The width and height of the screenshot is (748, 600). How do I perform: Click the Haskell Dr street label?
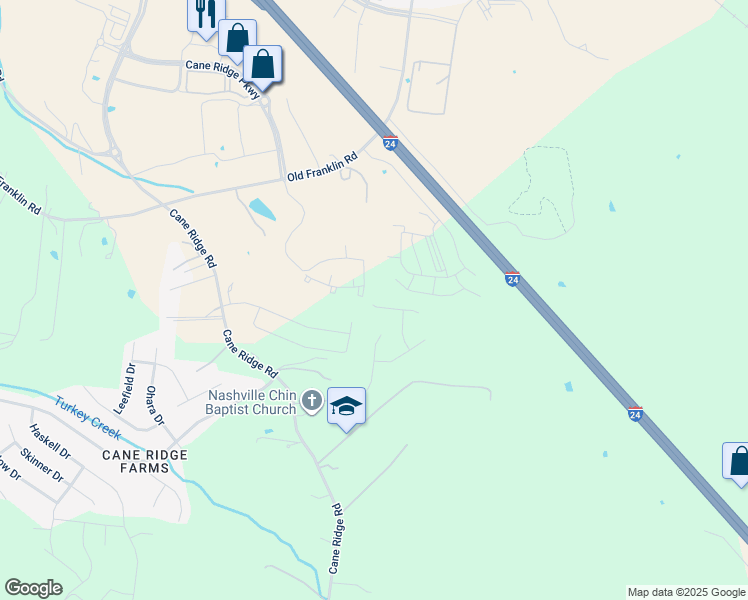point(50,441)
